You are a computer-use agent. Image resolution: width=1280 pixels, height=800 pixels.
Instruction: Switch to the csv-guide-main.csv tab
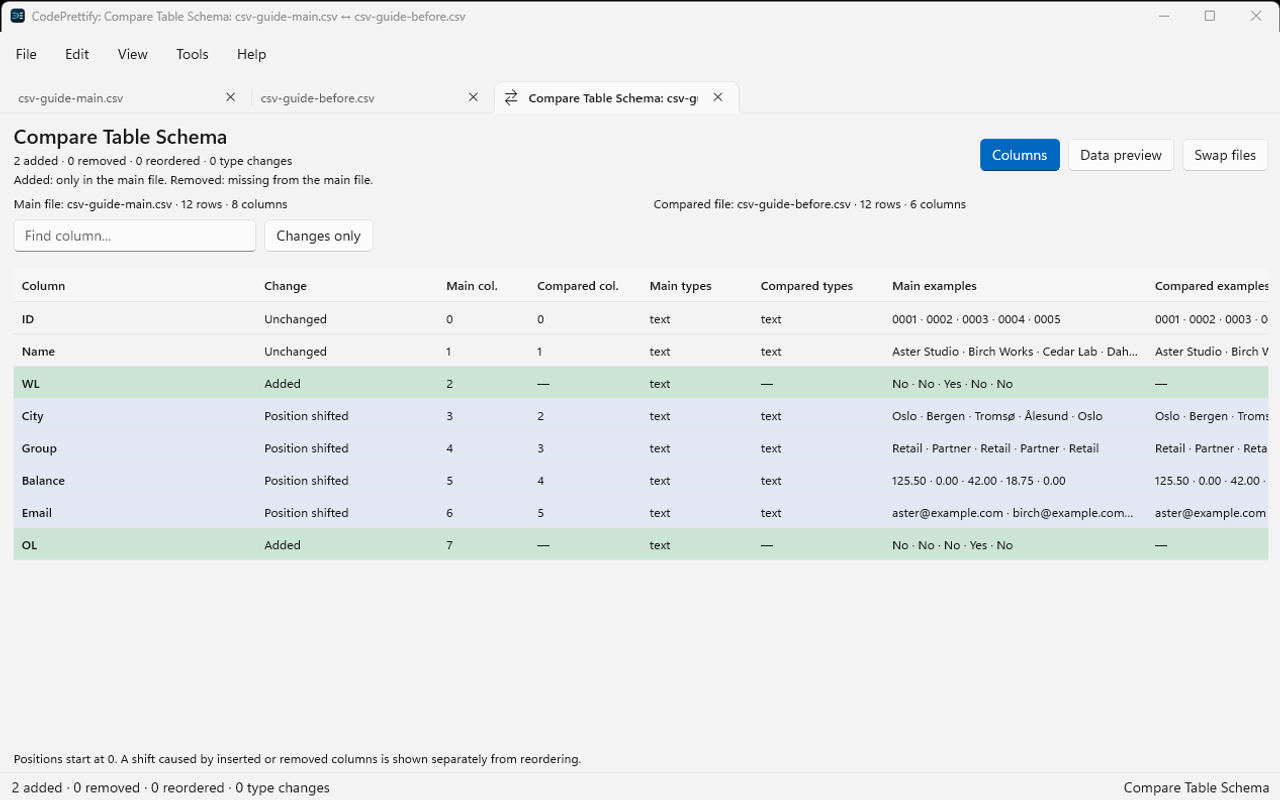(x=124, y=98)
